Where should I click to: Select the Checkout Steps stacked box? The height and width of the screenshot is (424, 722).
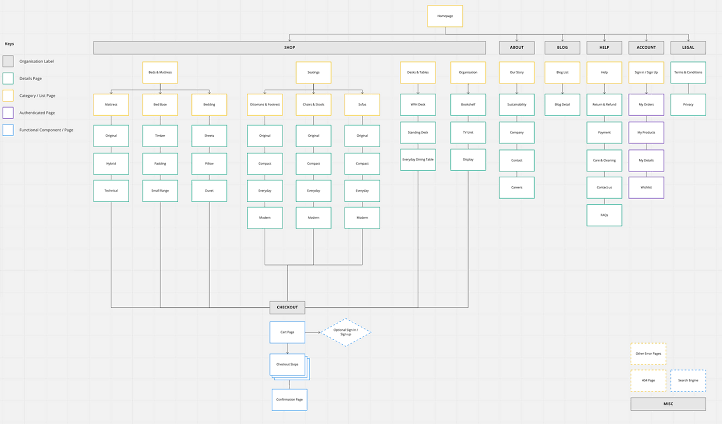[288, 366]
